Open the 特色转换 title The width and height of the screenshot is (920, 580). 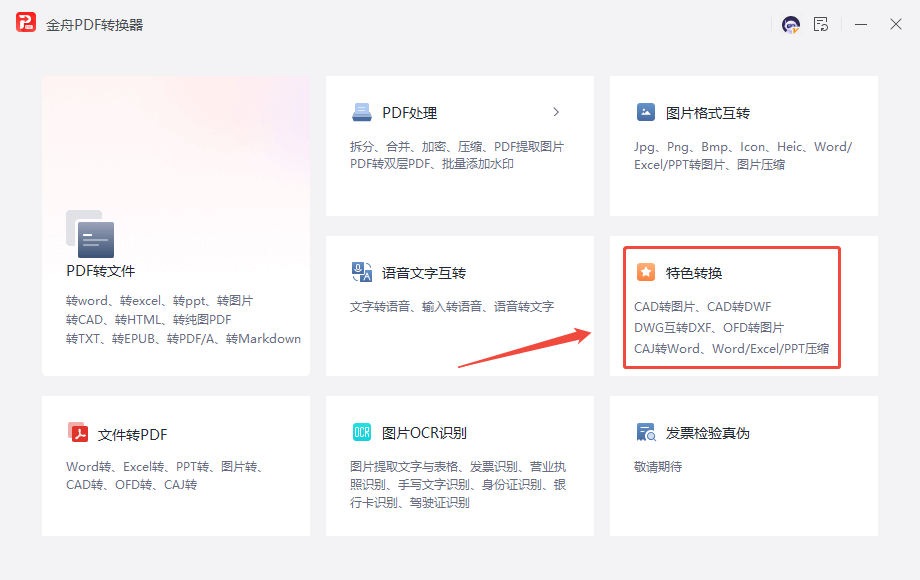pyautogui.click(x=694, y=273)
